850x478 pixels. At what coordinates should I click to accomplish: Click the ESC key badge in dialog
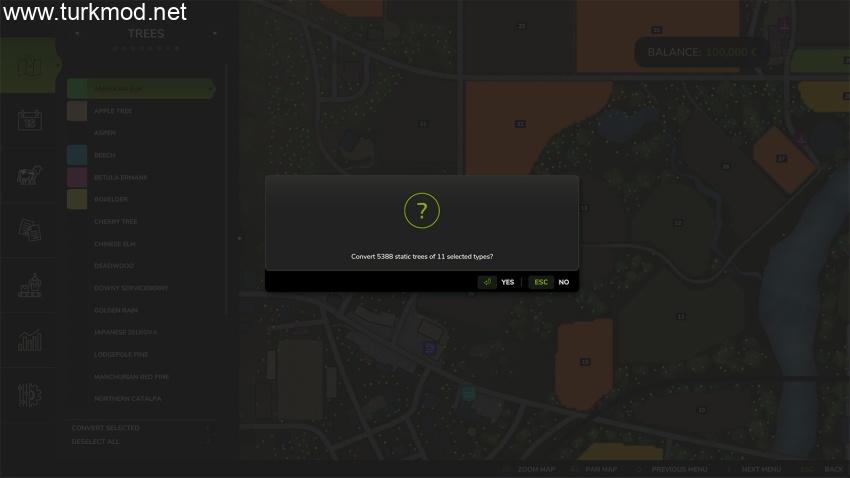(540, 282)
